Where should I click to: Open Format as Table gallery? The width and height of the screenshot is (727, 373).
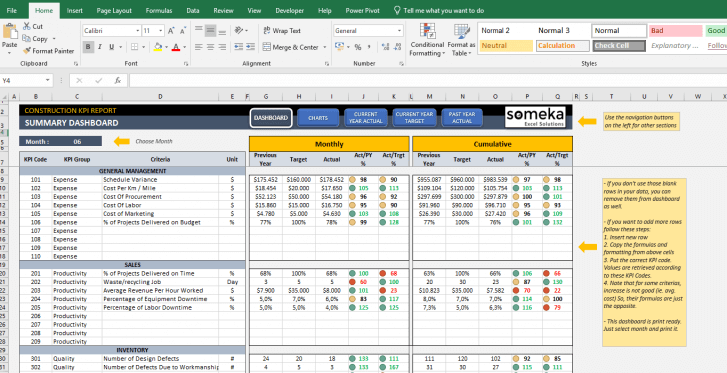(x=461, y=40)
